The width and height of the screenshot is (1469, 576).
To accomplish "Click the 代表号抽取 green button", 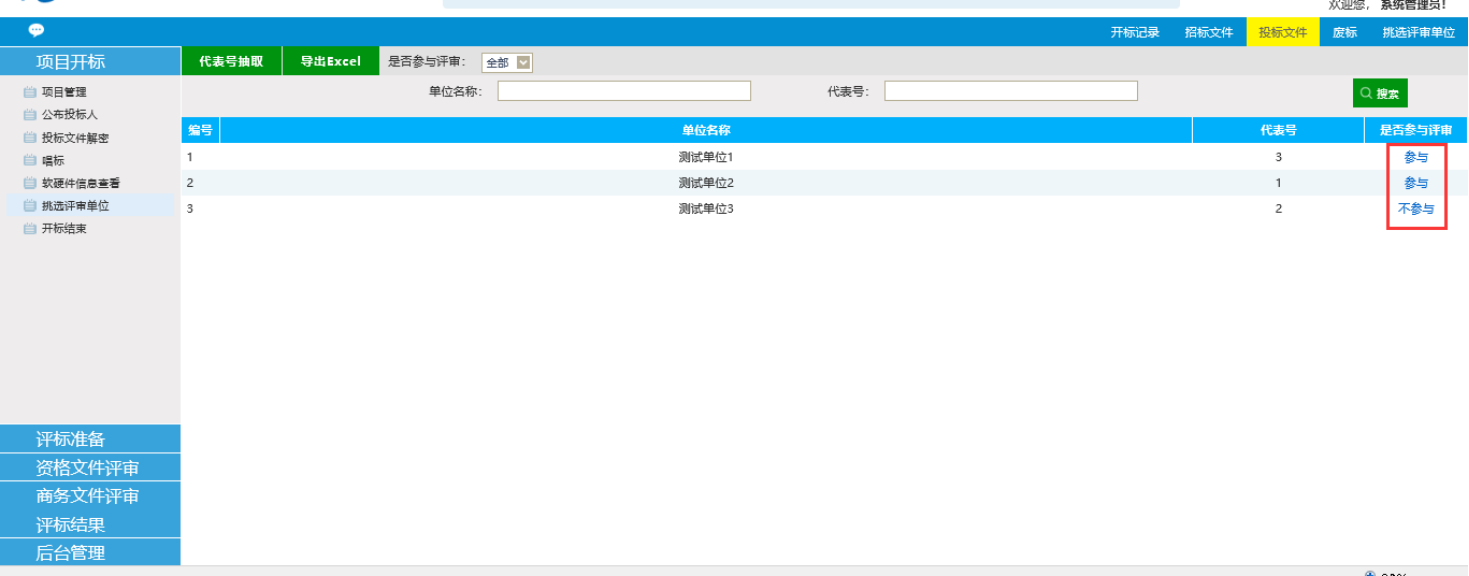I will 231,61.
